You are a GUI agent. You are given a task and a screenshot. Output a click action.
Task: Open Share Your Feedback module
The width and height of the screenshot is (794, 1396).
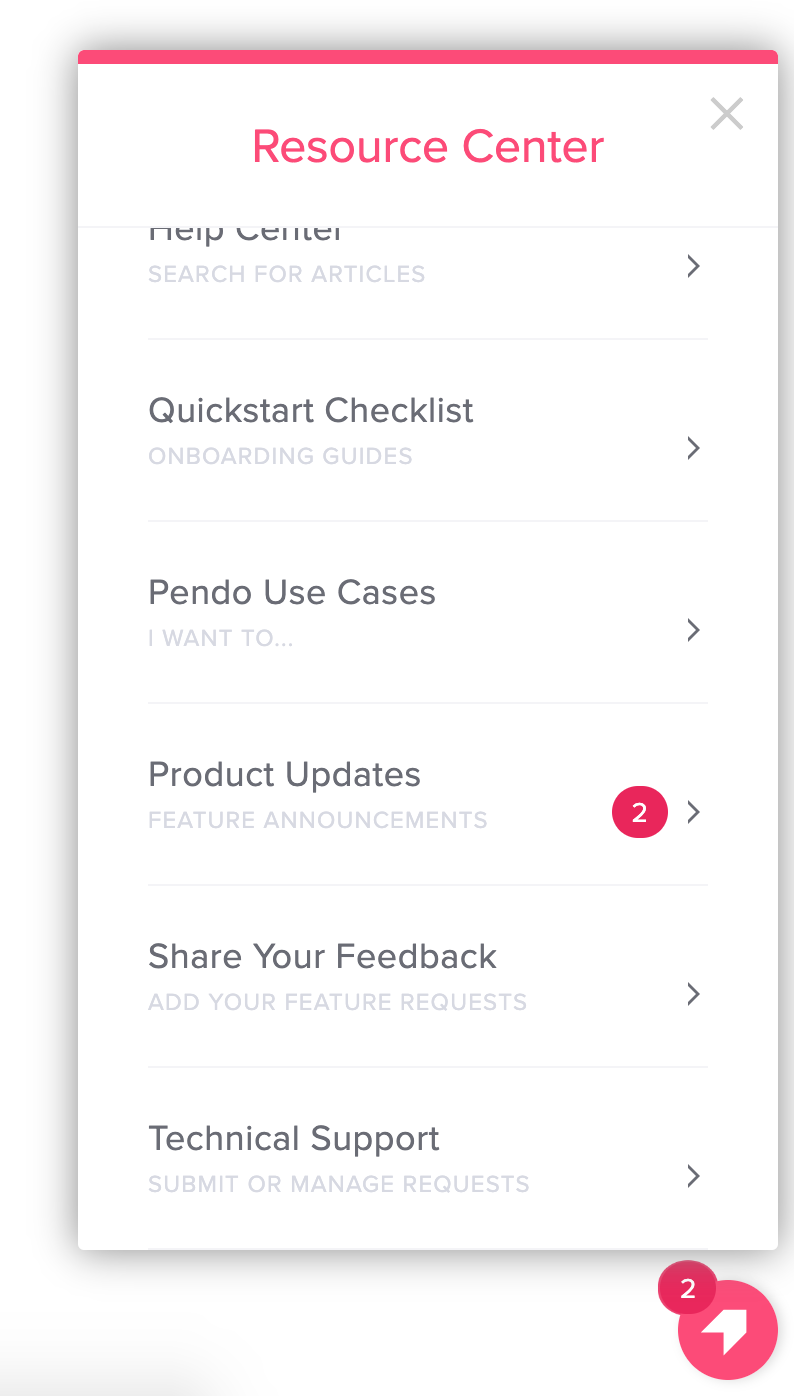428,976
